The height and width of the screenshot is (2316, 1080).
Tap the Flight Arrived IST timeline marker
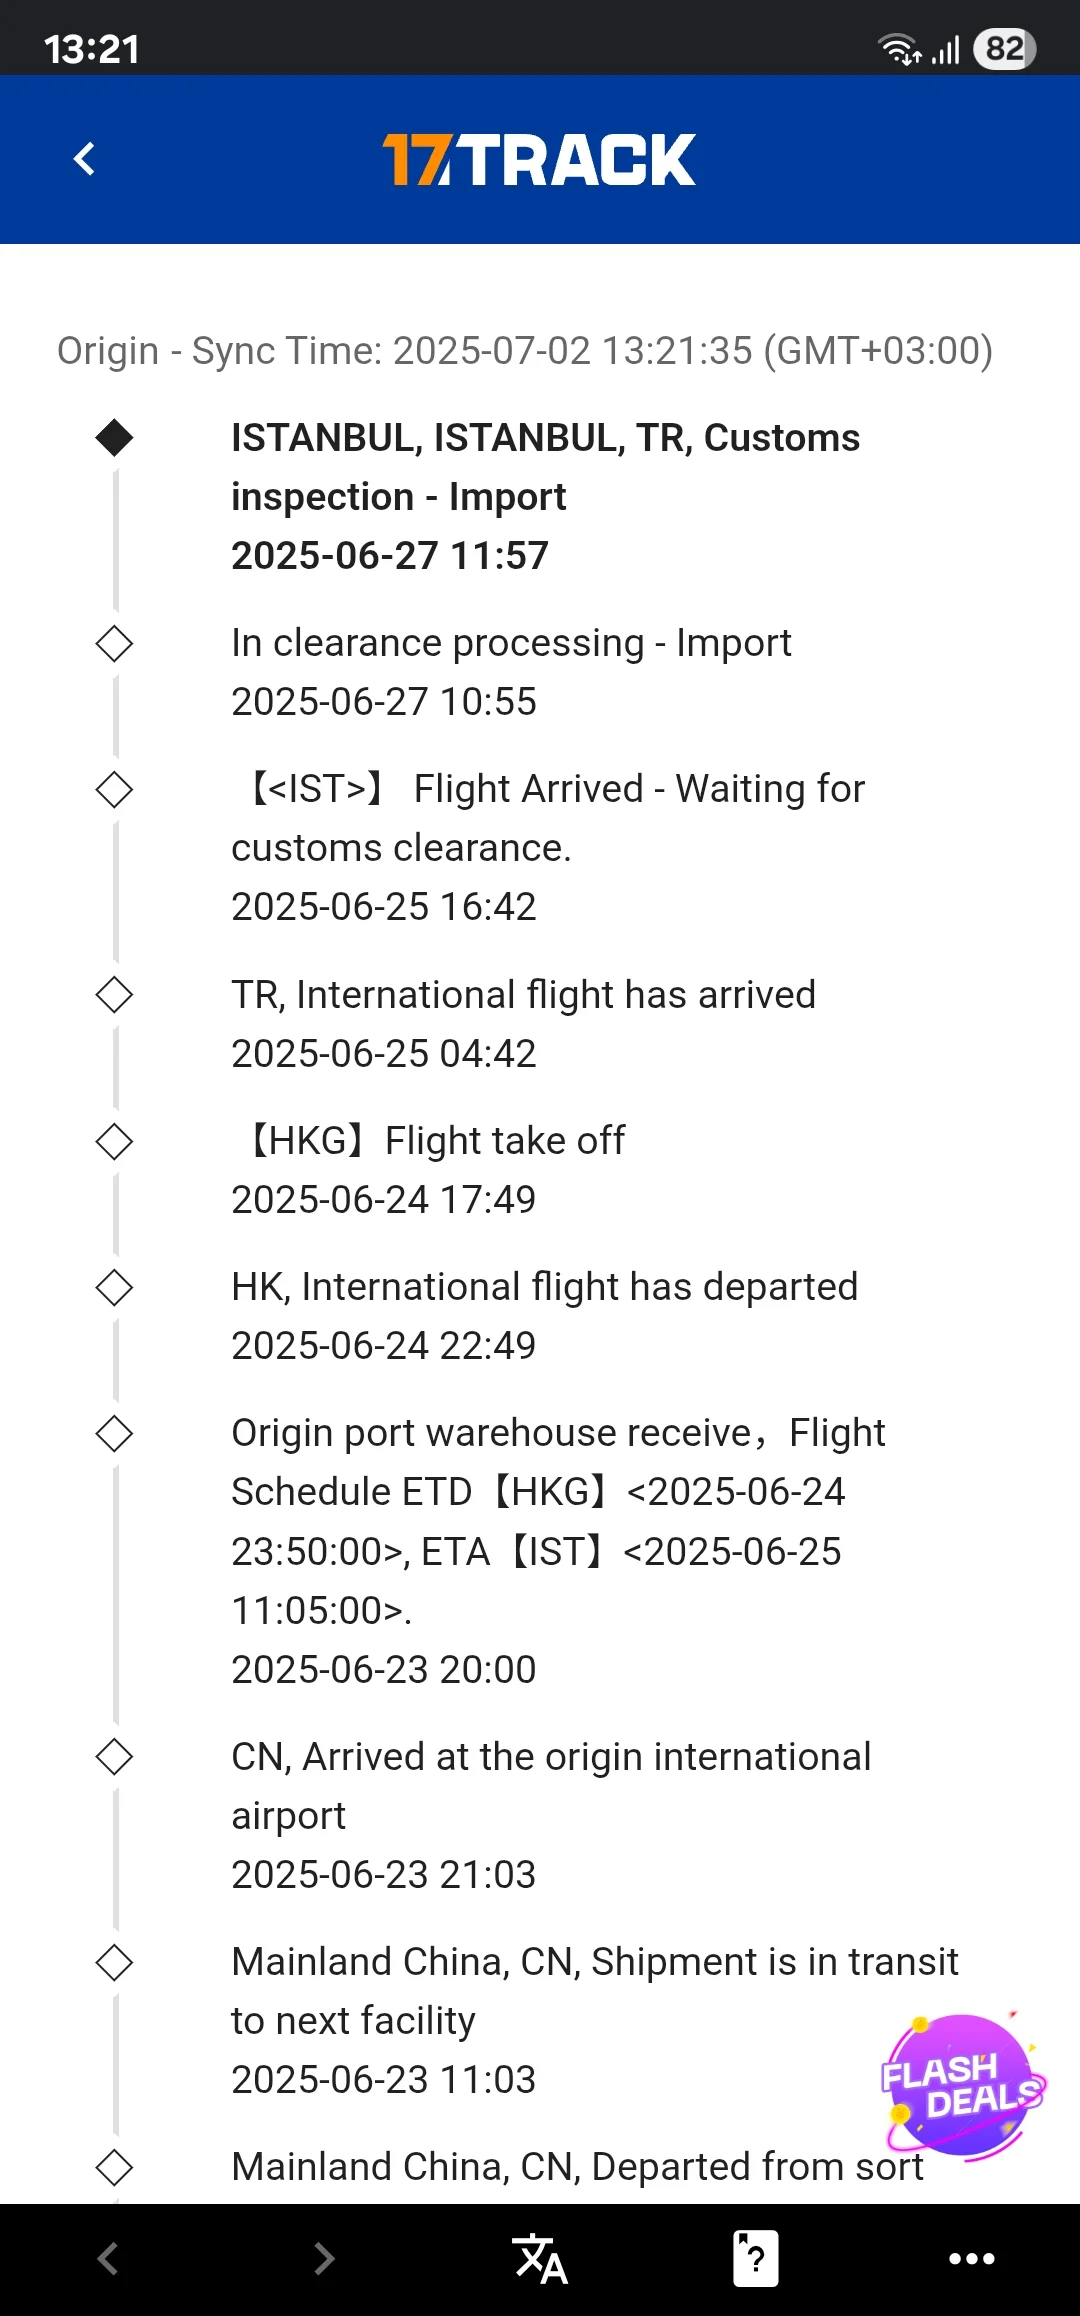[x=114, y=790]
